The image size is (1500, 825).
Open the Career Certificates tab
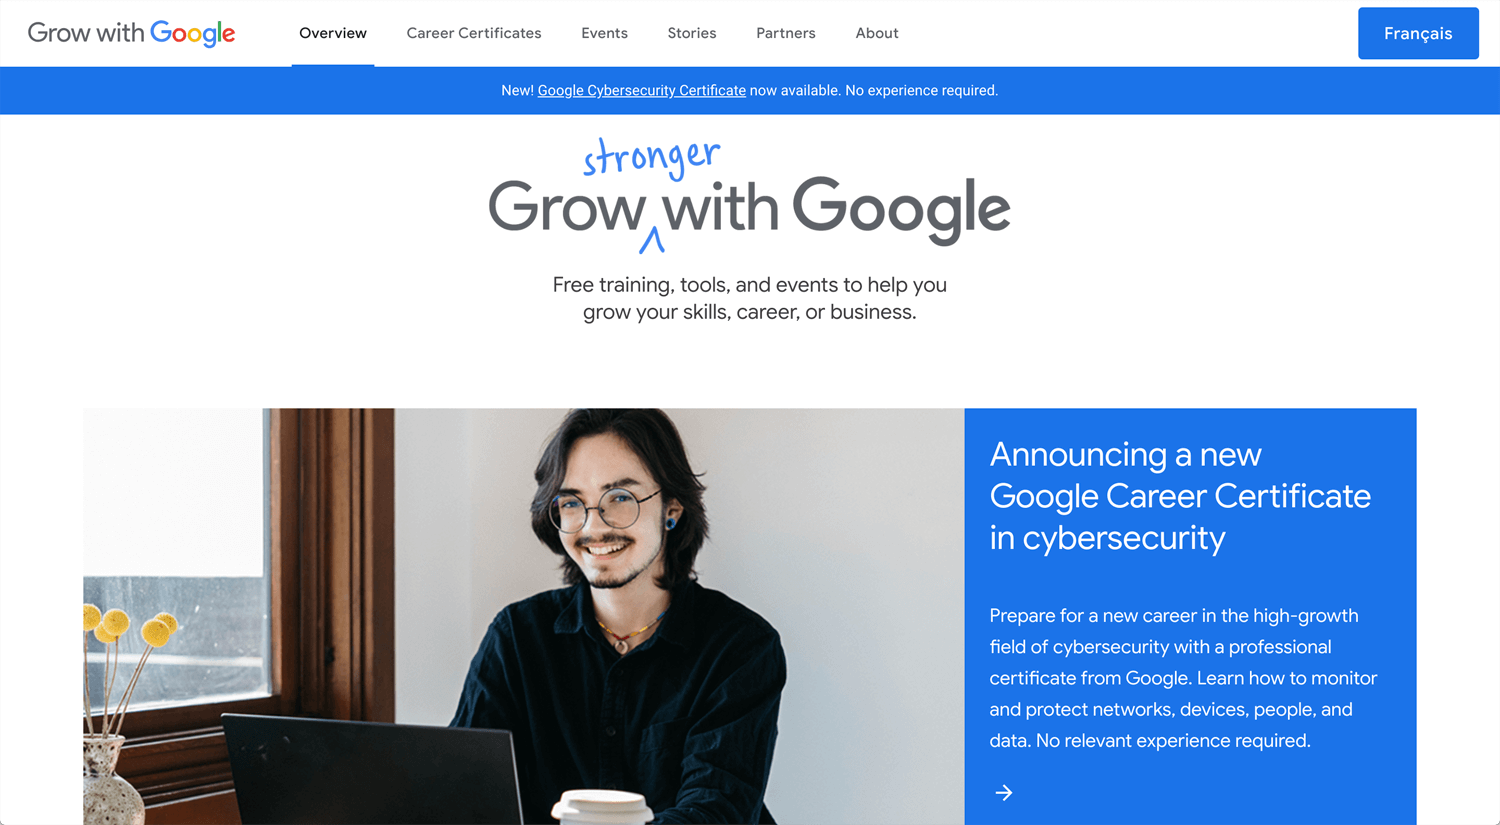click(474, 33)
